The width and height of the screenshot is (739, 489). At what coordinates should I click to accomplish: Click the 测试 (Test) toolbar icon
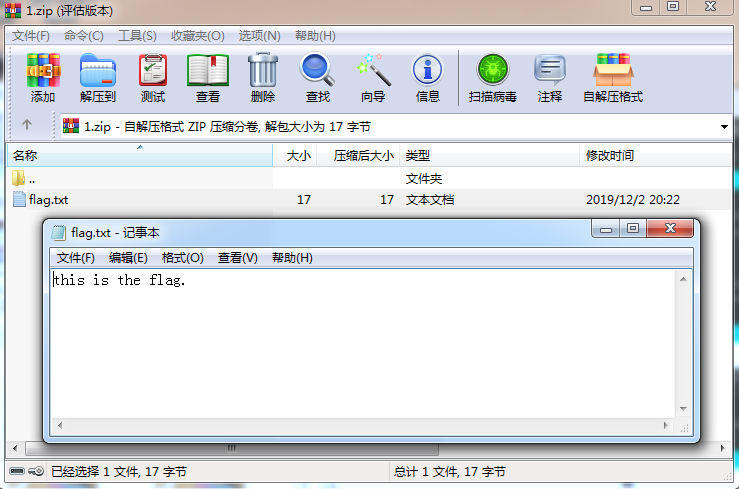coord(153,70)
